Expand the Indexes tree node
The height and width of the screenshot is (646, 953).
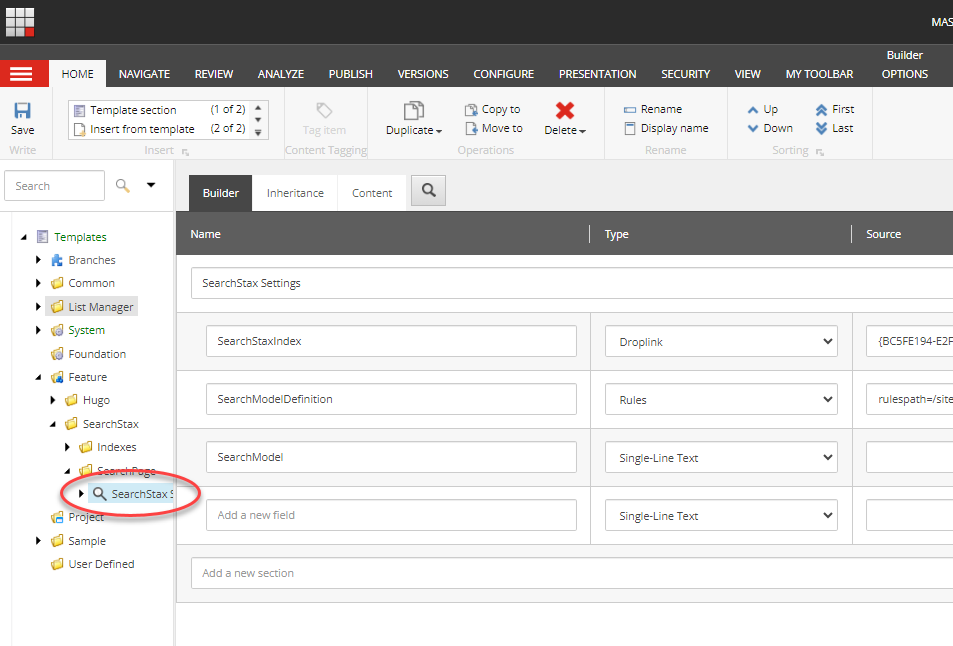tap(67, 447)
